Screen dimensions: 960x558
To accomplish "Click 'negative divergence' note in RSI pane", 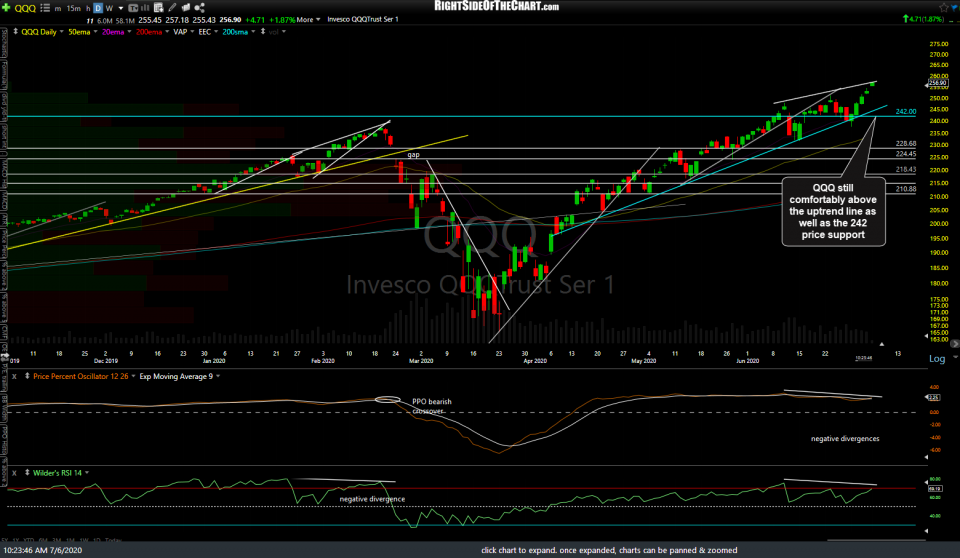I will pos(372,499).
